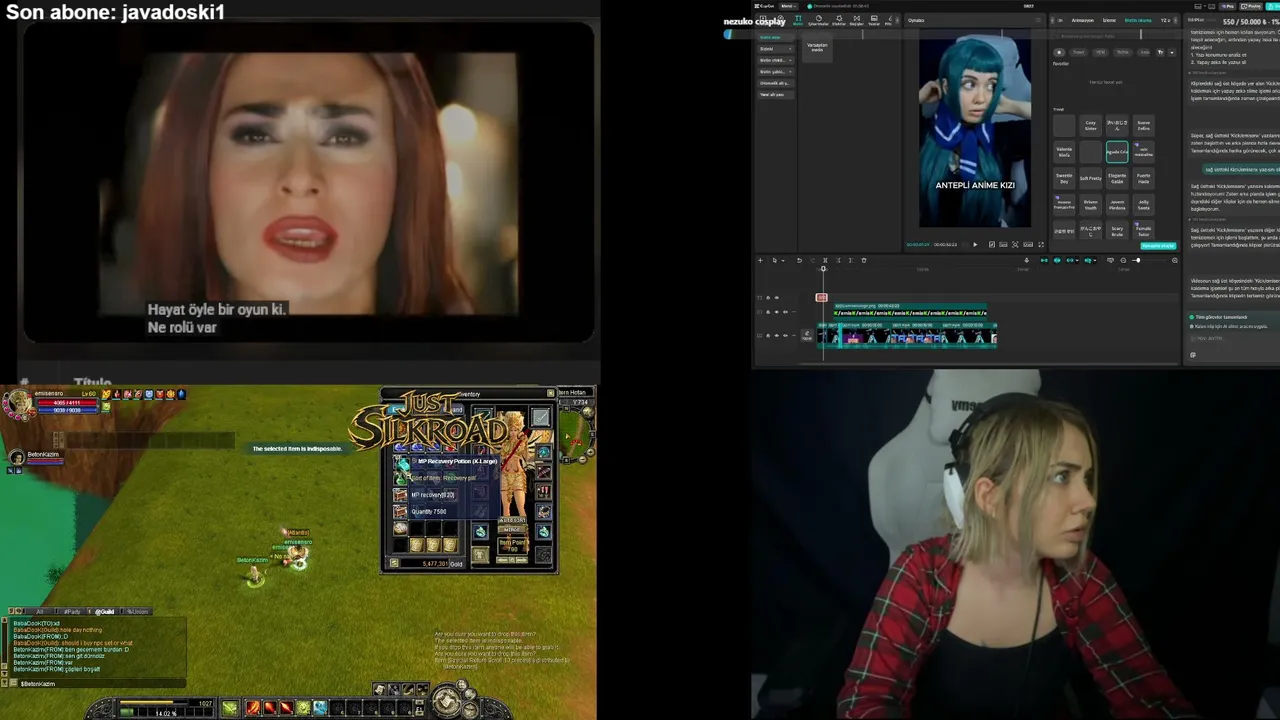Hide the image overlay track with its eye icon
1280x720 pixels.
coord(777,312)
